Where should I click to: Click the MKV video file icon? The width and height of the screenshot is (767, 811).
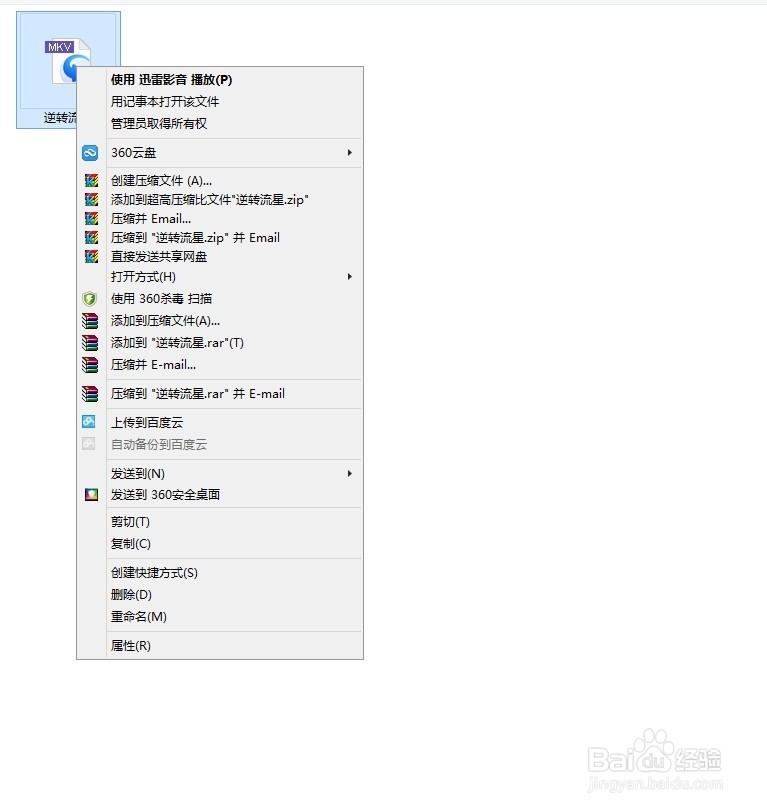(x=68, y=59)
